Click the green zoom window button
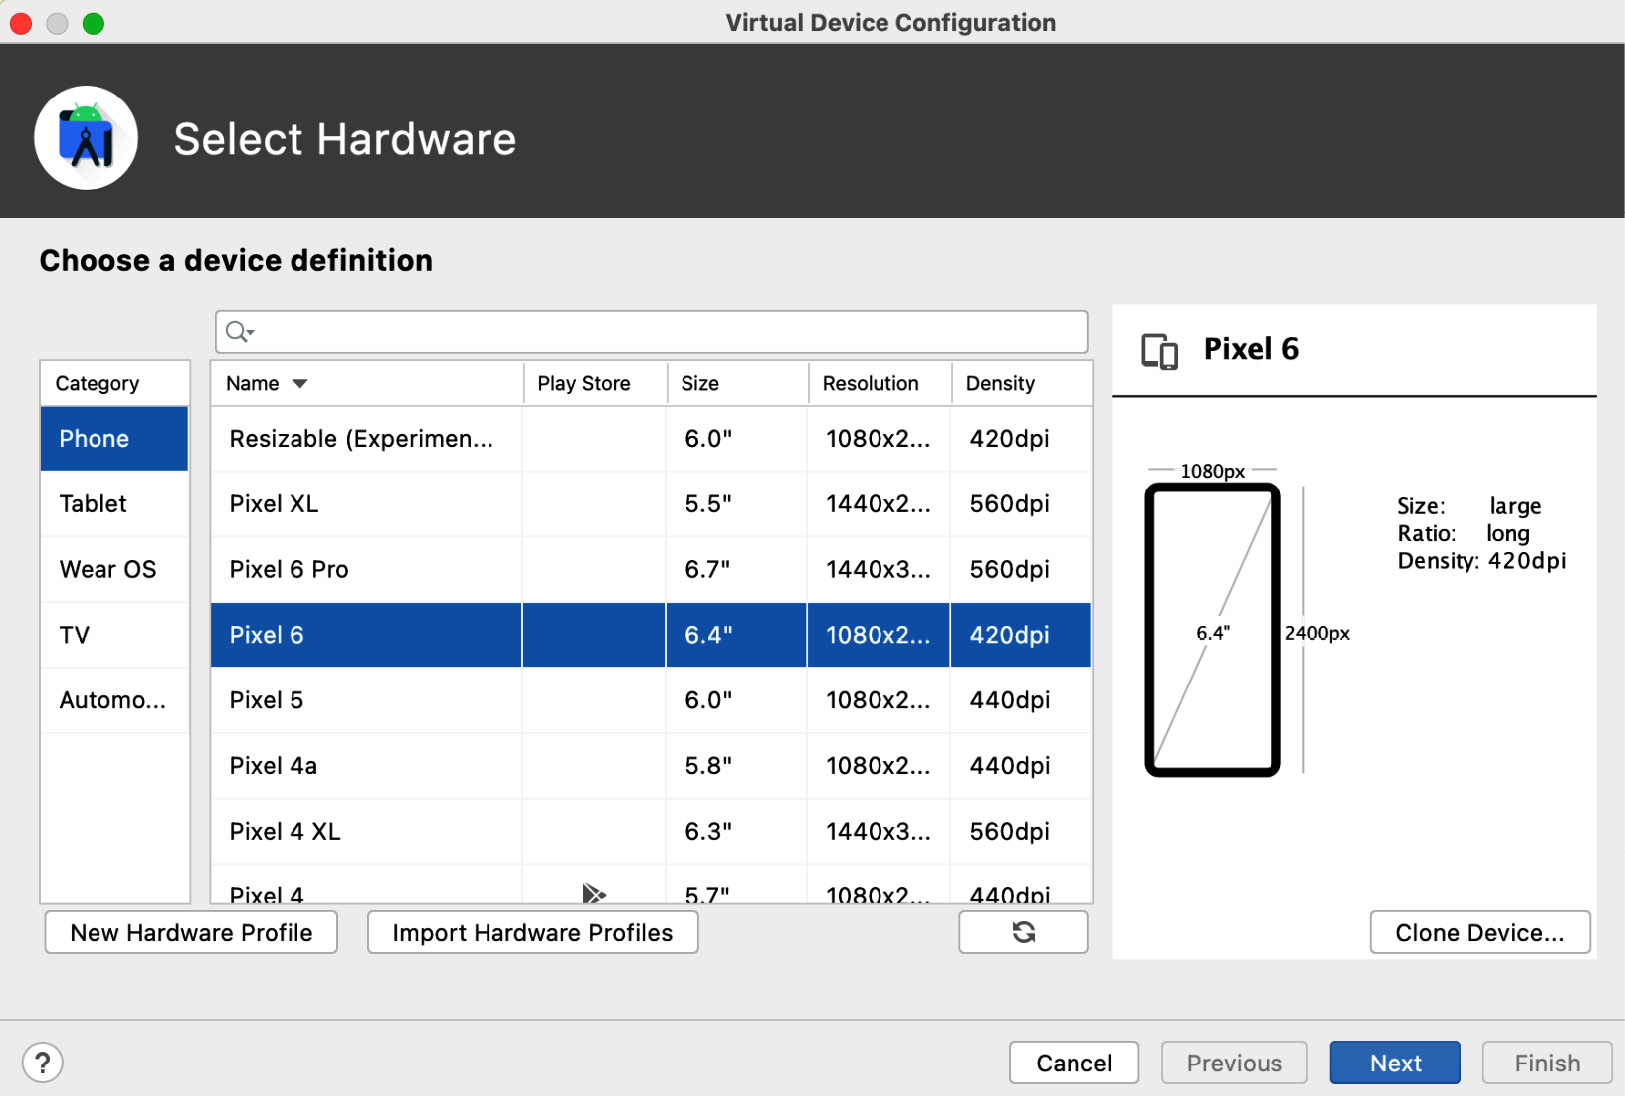Viewport: 1625px width, 1096px height. (93, 23)
